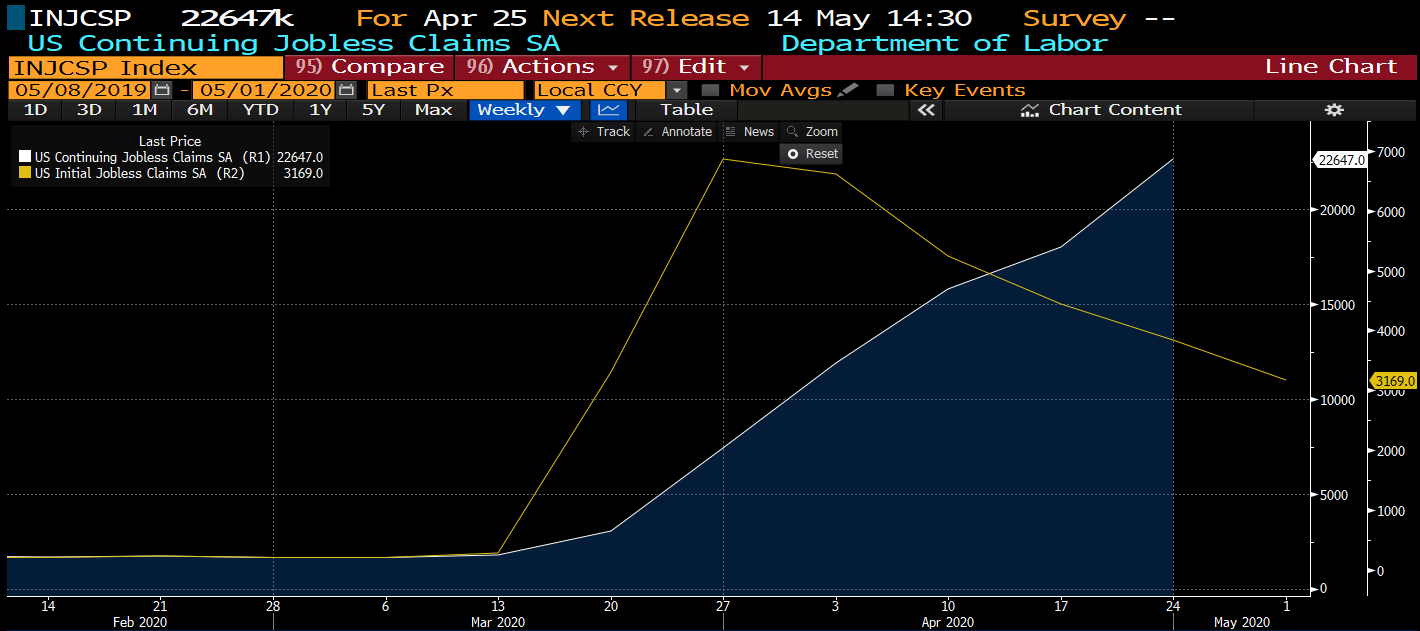Click the Compare button

370,67
